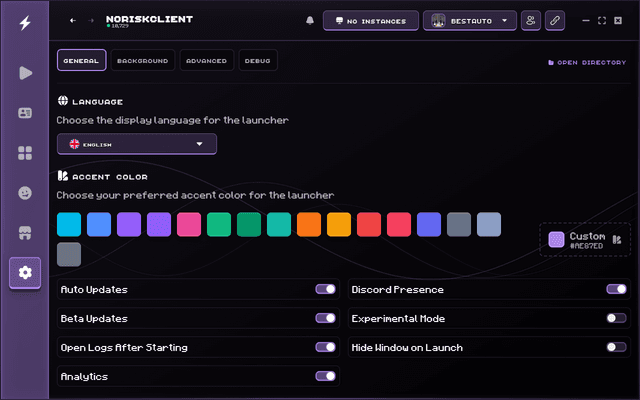This screenshot has height=400, width=640.
Task: Select the cyan accent color
Action: (69, 224)
